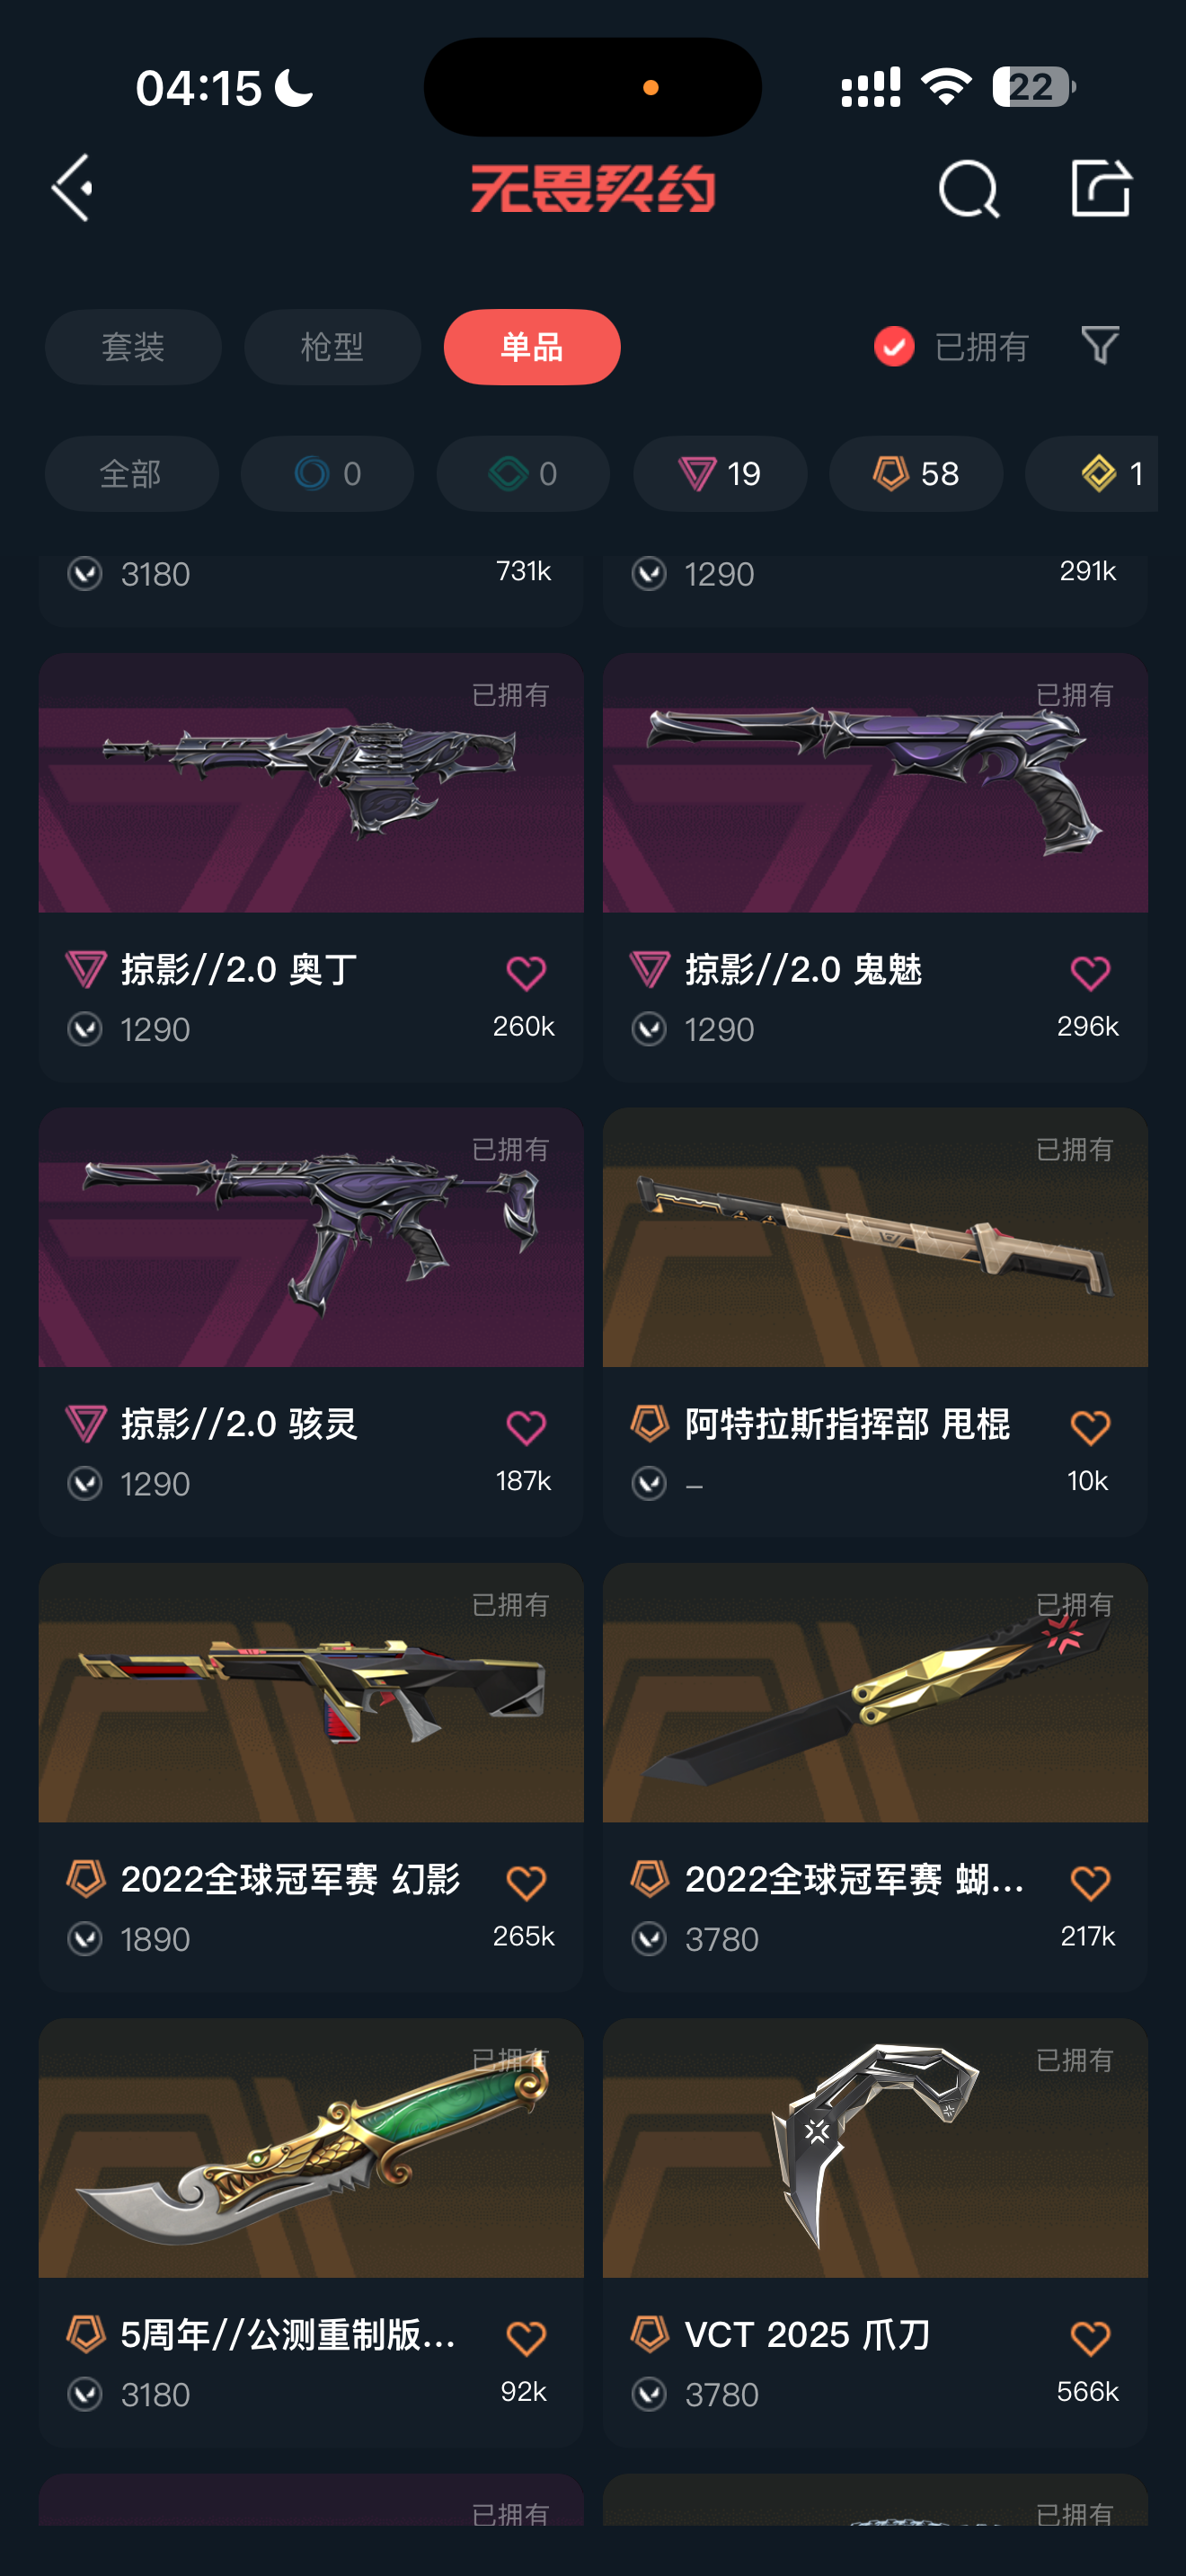This screenshot has height=2576, width=1186.
Task: Tap heart for 5周年//公测重制版 knife
Action: [x=526, y=2338]
